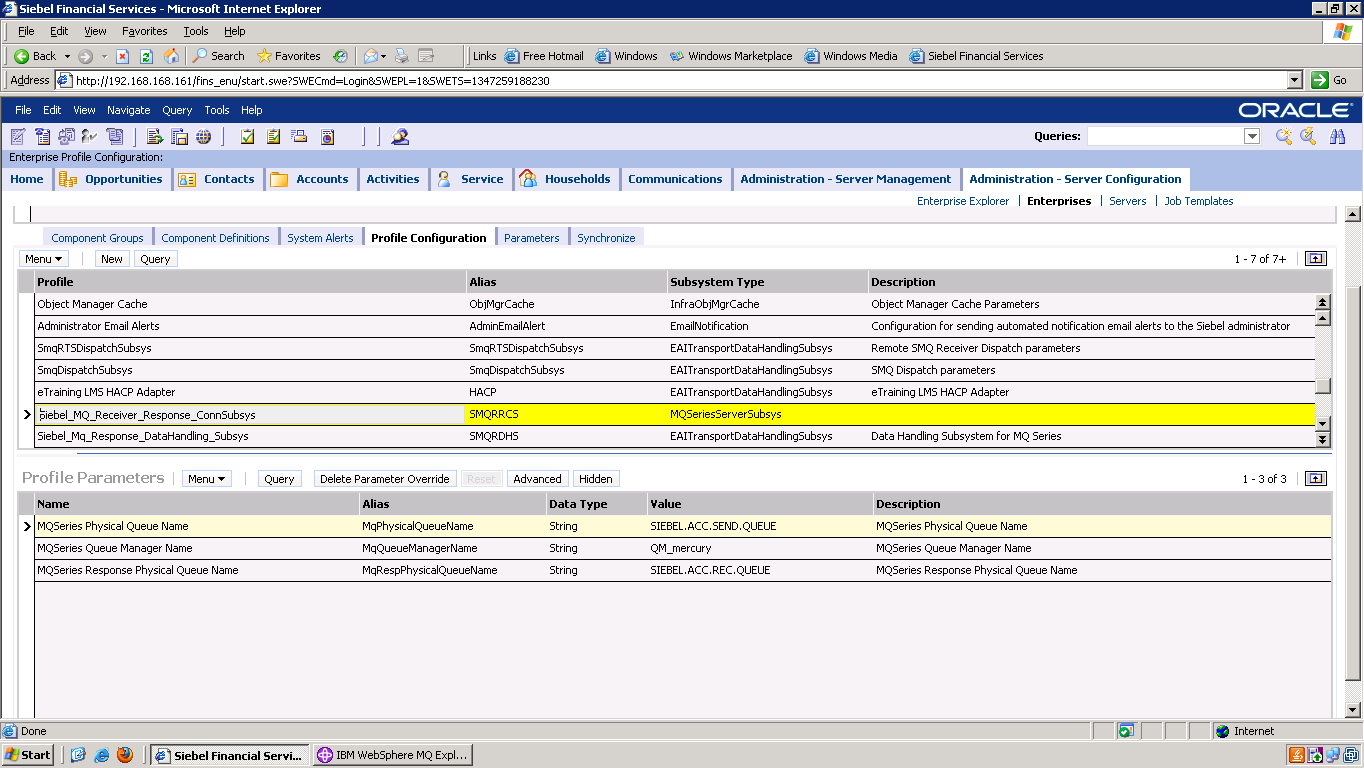Image resolution: width=1364 pixels, height=768 pixels.
Task: Click the Siebel toolbar icon with green arrow document
Action: (155, 137)
